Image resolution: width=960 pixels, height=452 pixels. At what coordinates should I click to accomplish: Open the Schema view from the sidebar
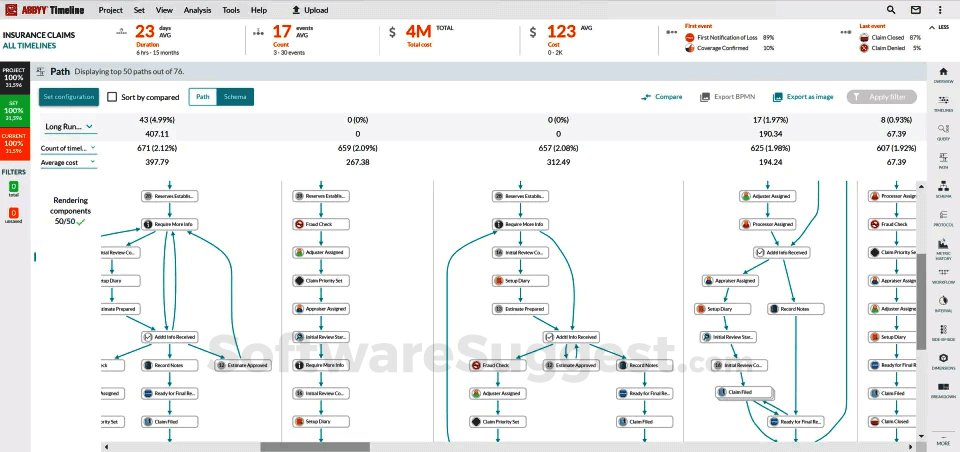[x=943, y=189]
